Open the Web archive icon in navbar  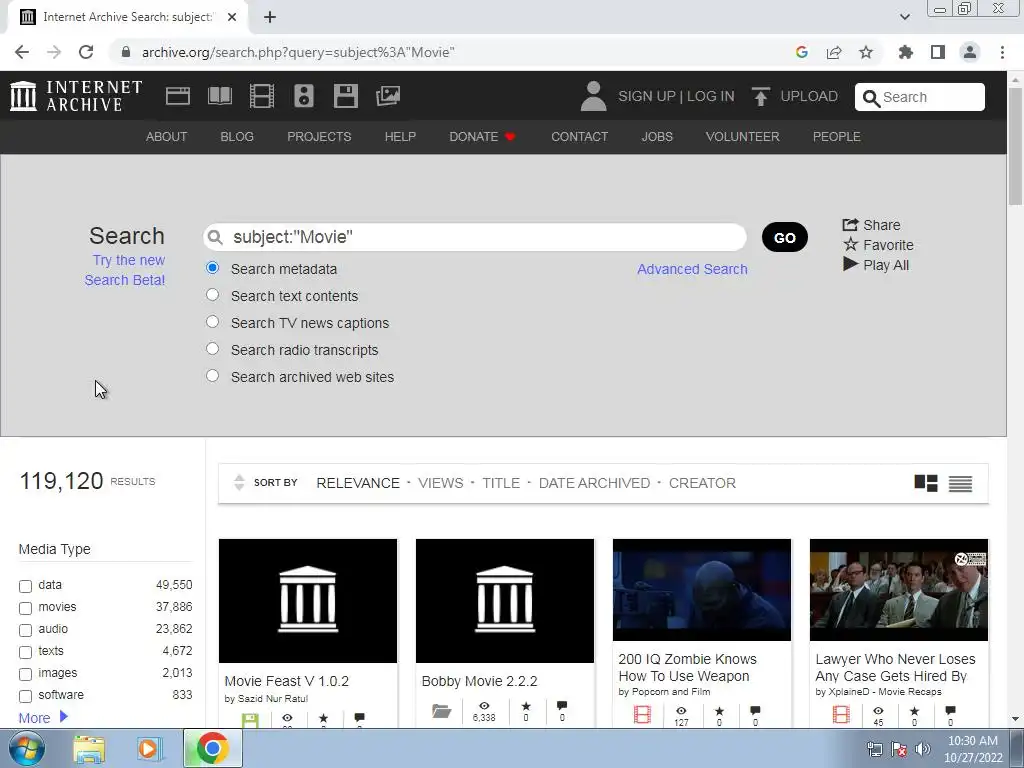[x=178, y=96]
